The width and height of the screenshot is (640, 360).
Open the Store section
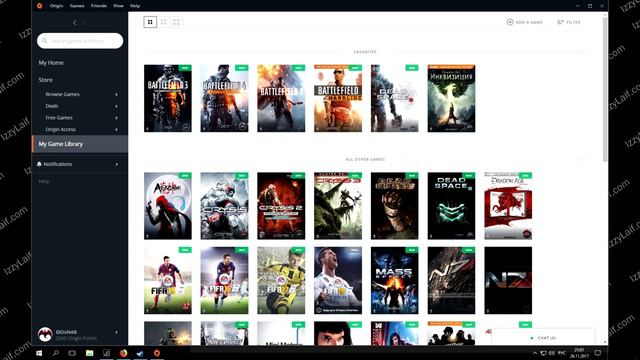45,80
